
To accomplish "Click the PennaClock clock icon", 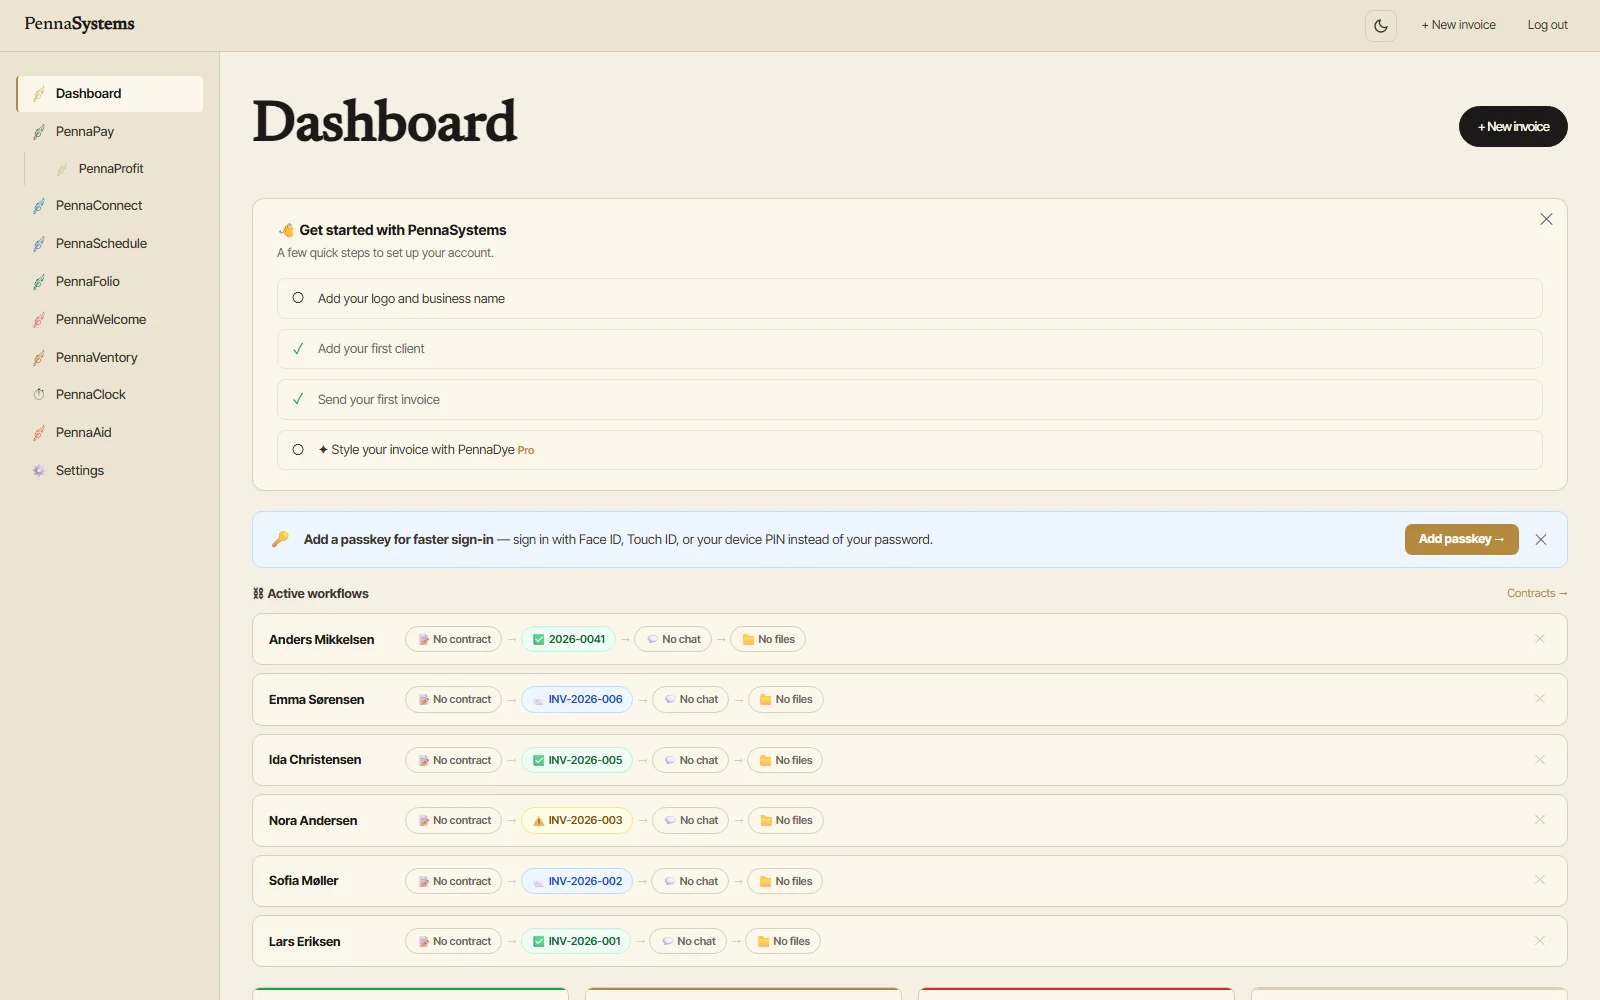I will tap(39, 395).
